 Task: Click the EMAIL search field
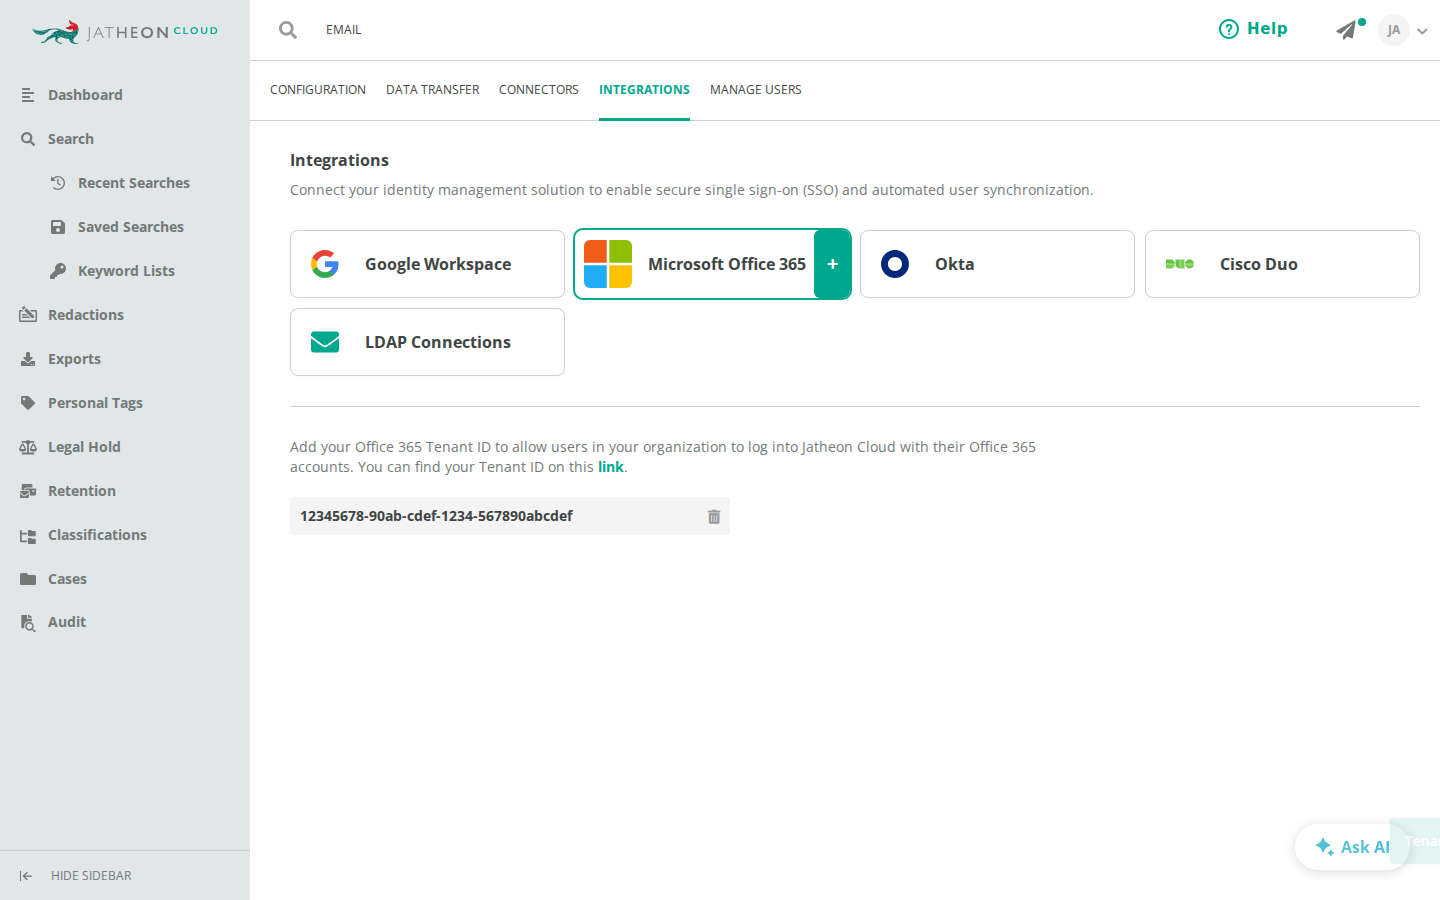[x=343, y=30]
